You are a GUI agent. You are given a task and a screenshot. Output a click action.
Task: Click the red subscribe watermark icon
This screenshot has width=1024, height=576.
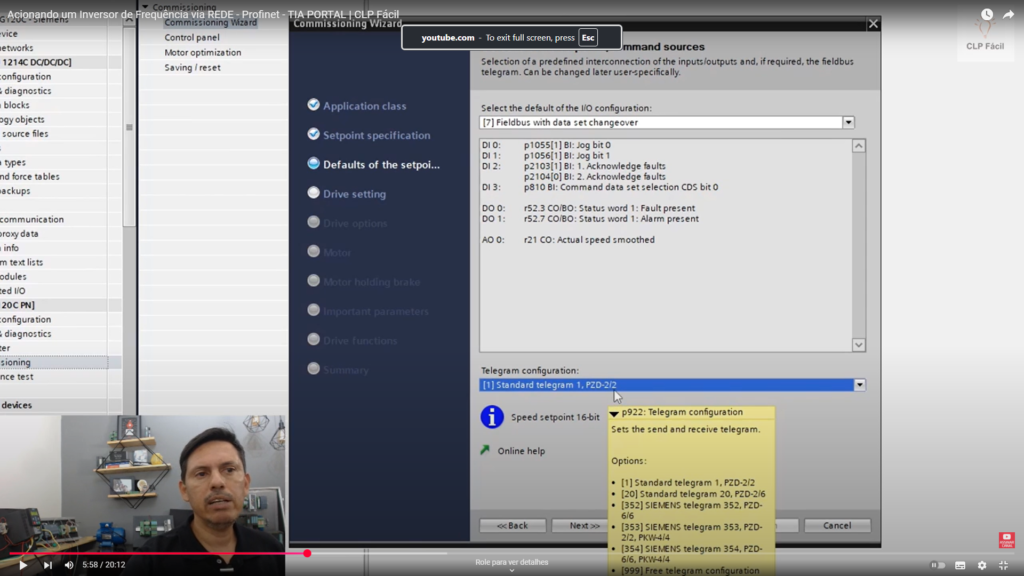point(1006,540)
